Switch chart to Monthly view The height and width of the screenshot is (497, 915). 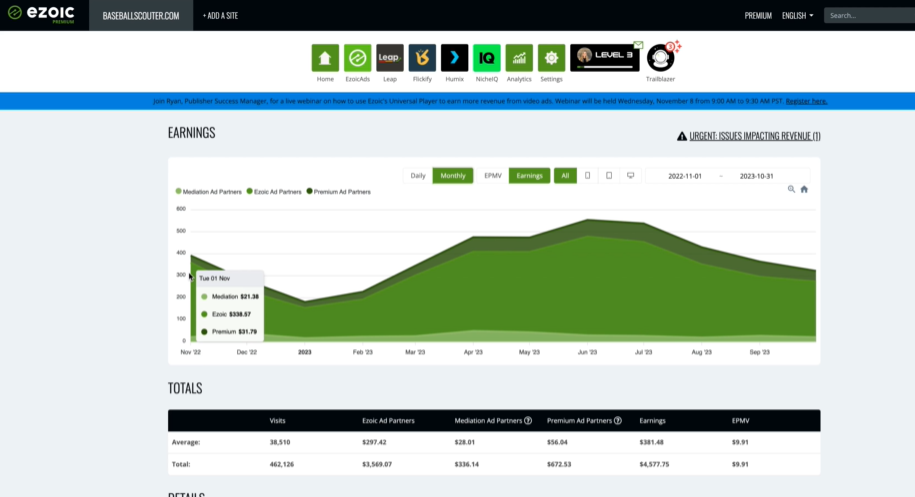pyautogui.click(x=453, y=176)
